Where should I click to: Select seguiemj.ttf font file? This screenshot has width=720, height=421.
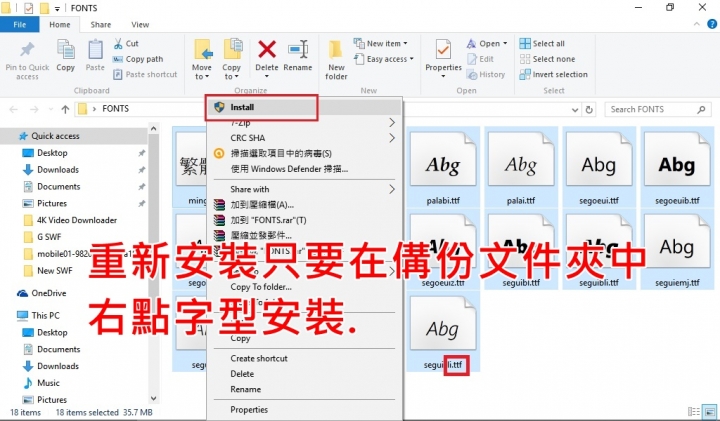(677, 250)
